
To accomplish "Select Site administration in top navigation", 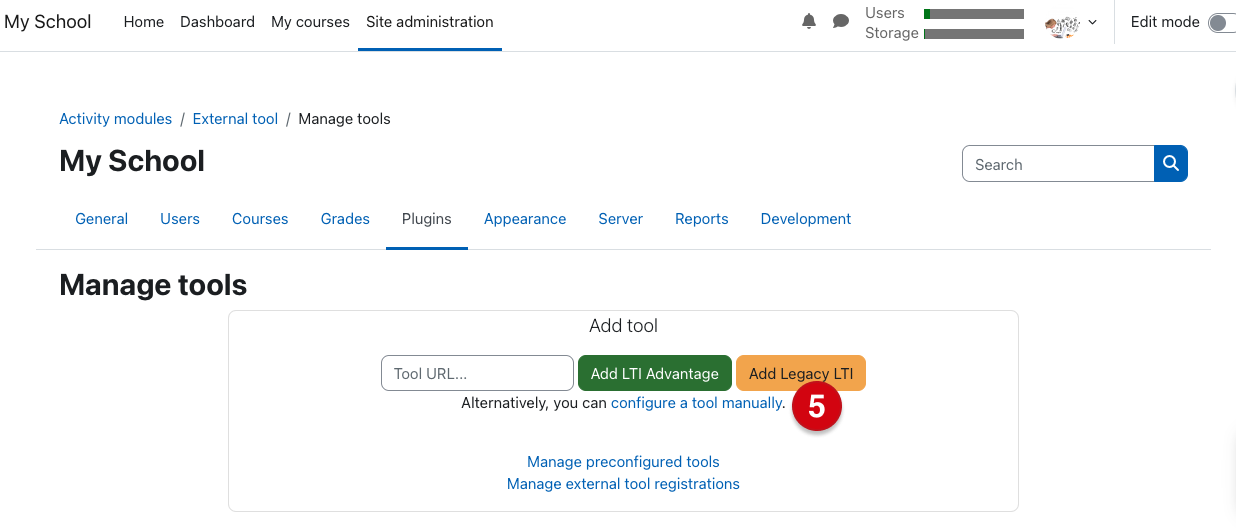I will coord(430,21).
